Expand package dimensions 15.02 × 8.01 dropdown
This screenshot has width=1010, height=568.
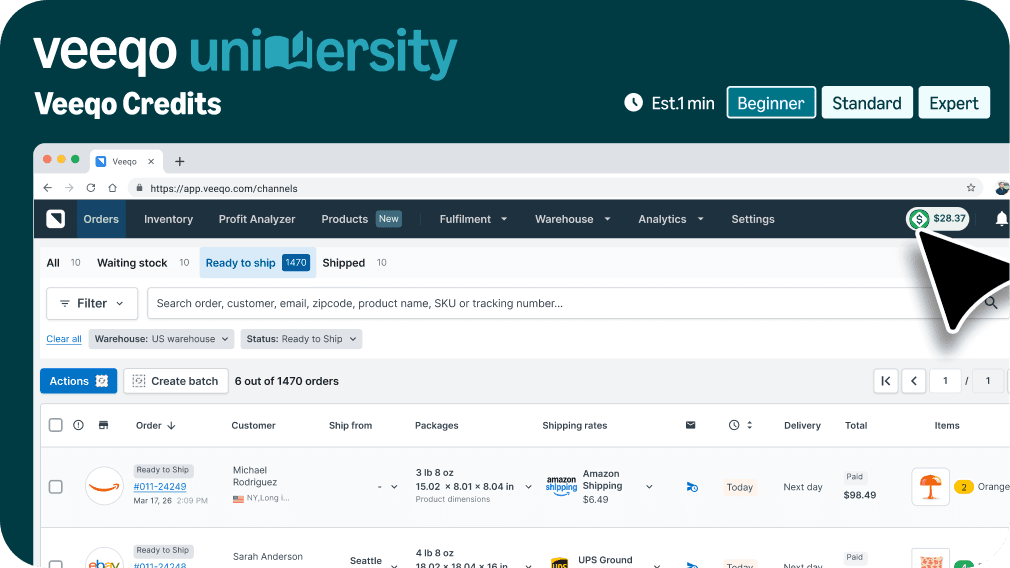click(528, 487)
